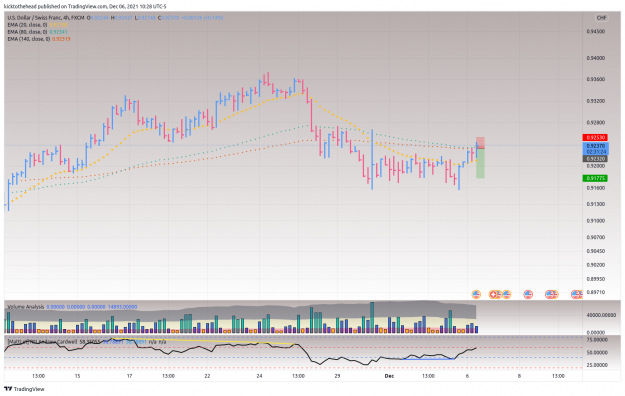The width and height of the screenshot is (625, 396).
Task: Select the EMA (80, close, 0) legend
Action: (27, 32)
